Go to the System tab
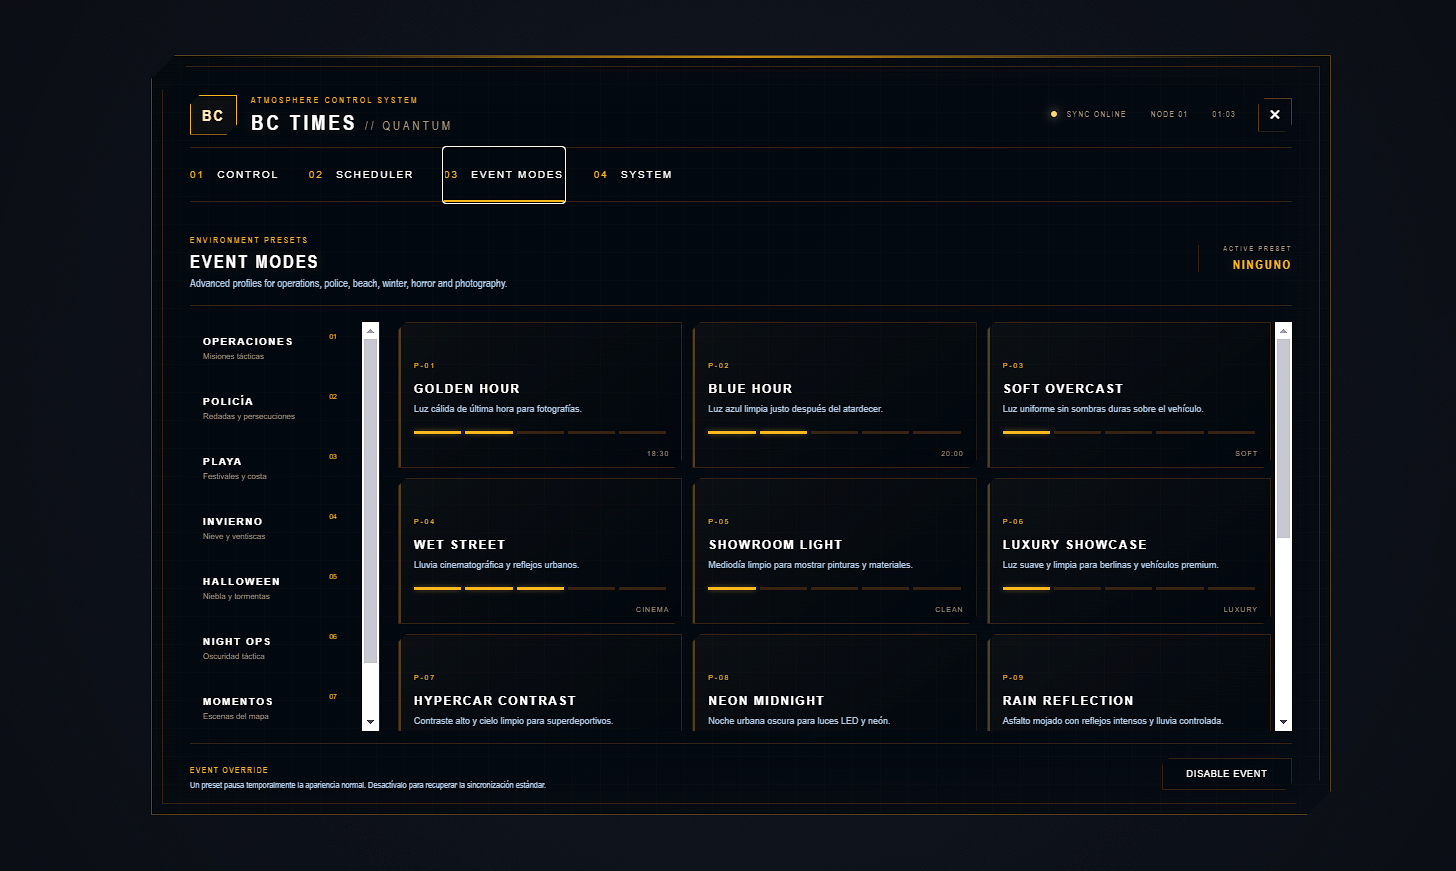Image resolution: width=1456 pixels, height=871 pixels. click(633, 175)
